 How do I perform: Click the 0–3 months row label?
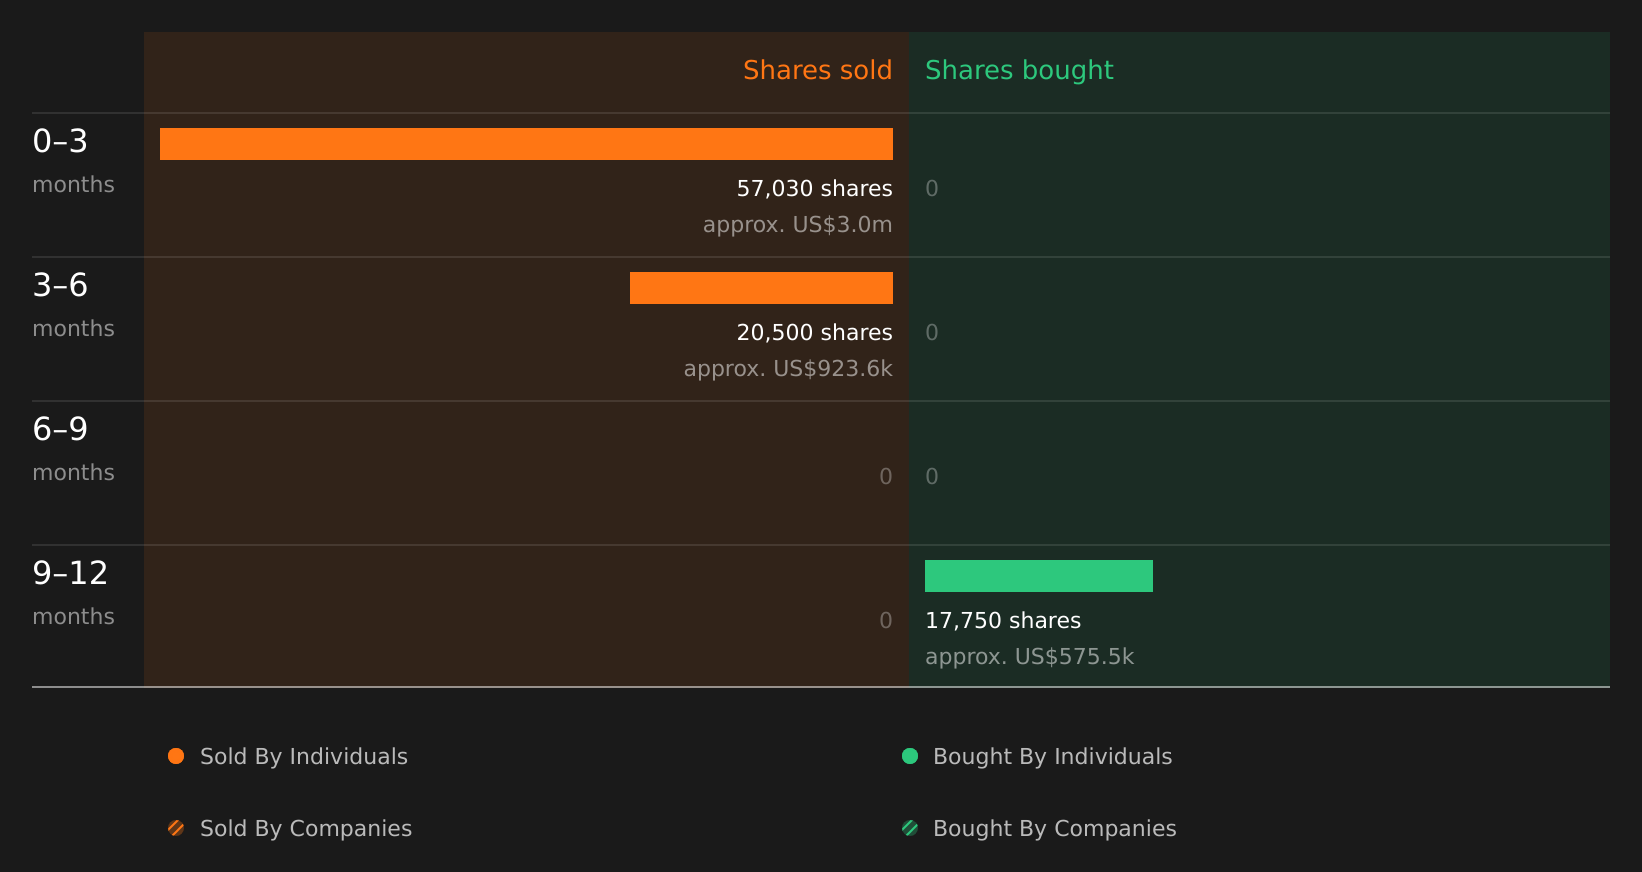coord(73,161)
